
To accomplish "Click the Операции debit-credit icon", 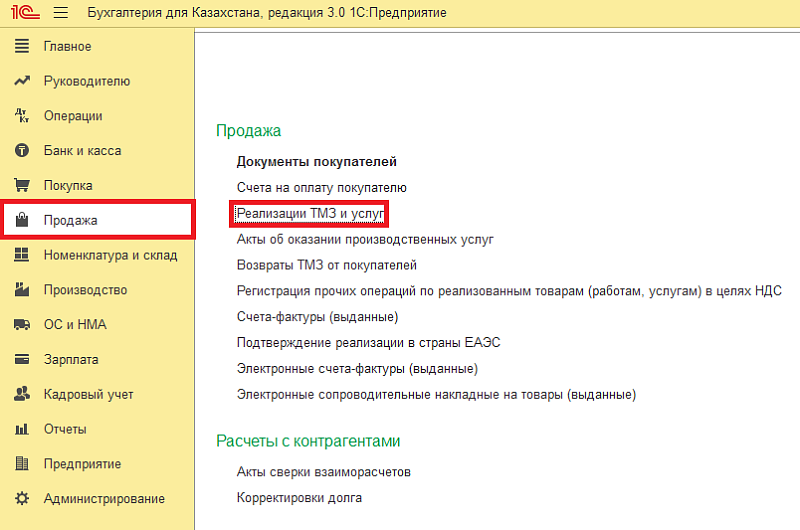I will [x=22, y=116].
